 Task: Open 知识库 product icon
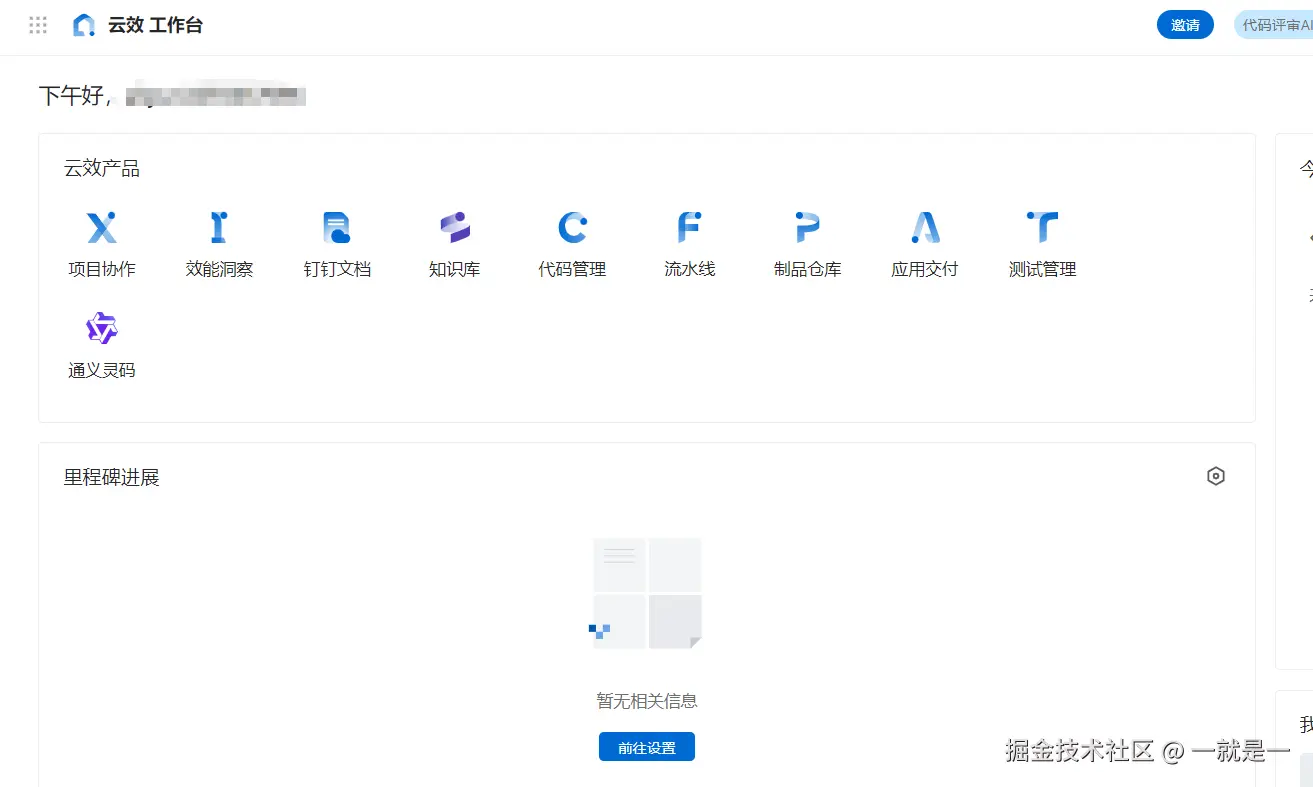click(x=455, y=228)
